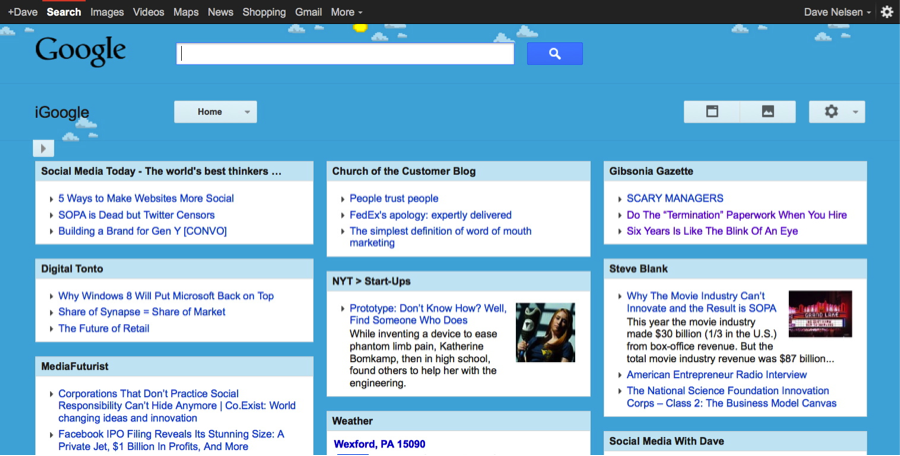Expand the 'SOPA is Dead' item arrow
This screenshot has width=900, height=456.
point(51,216)
